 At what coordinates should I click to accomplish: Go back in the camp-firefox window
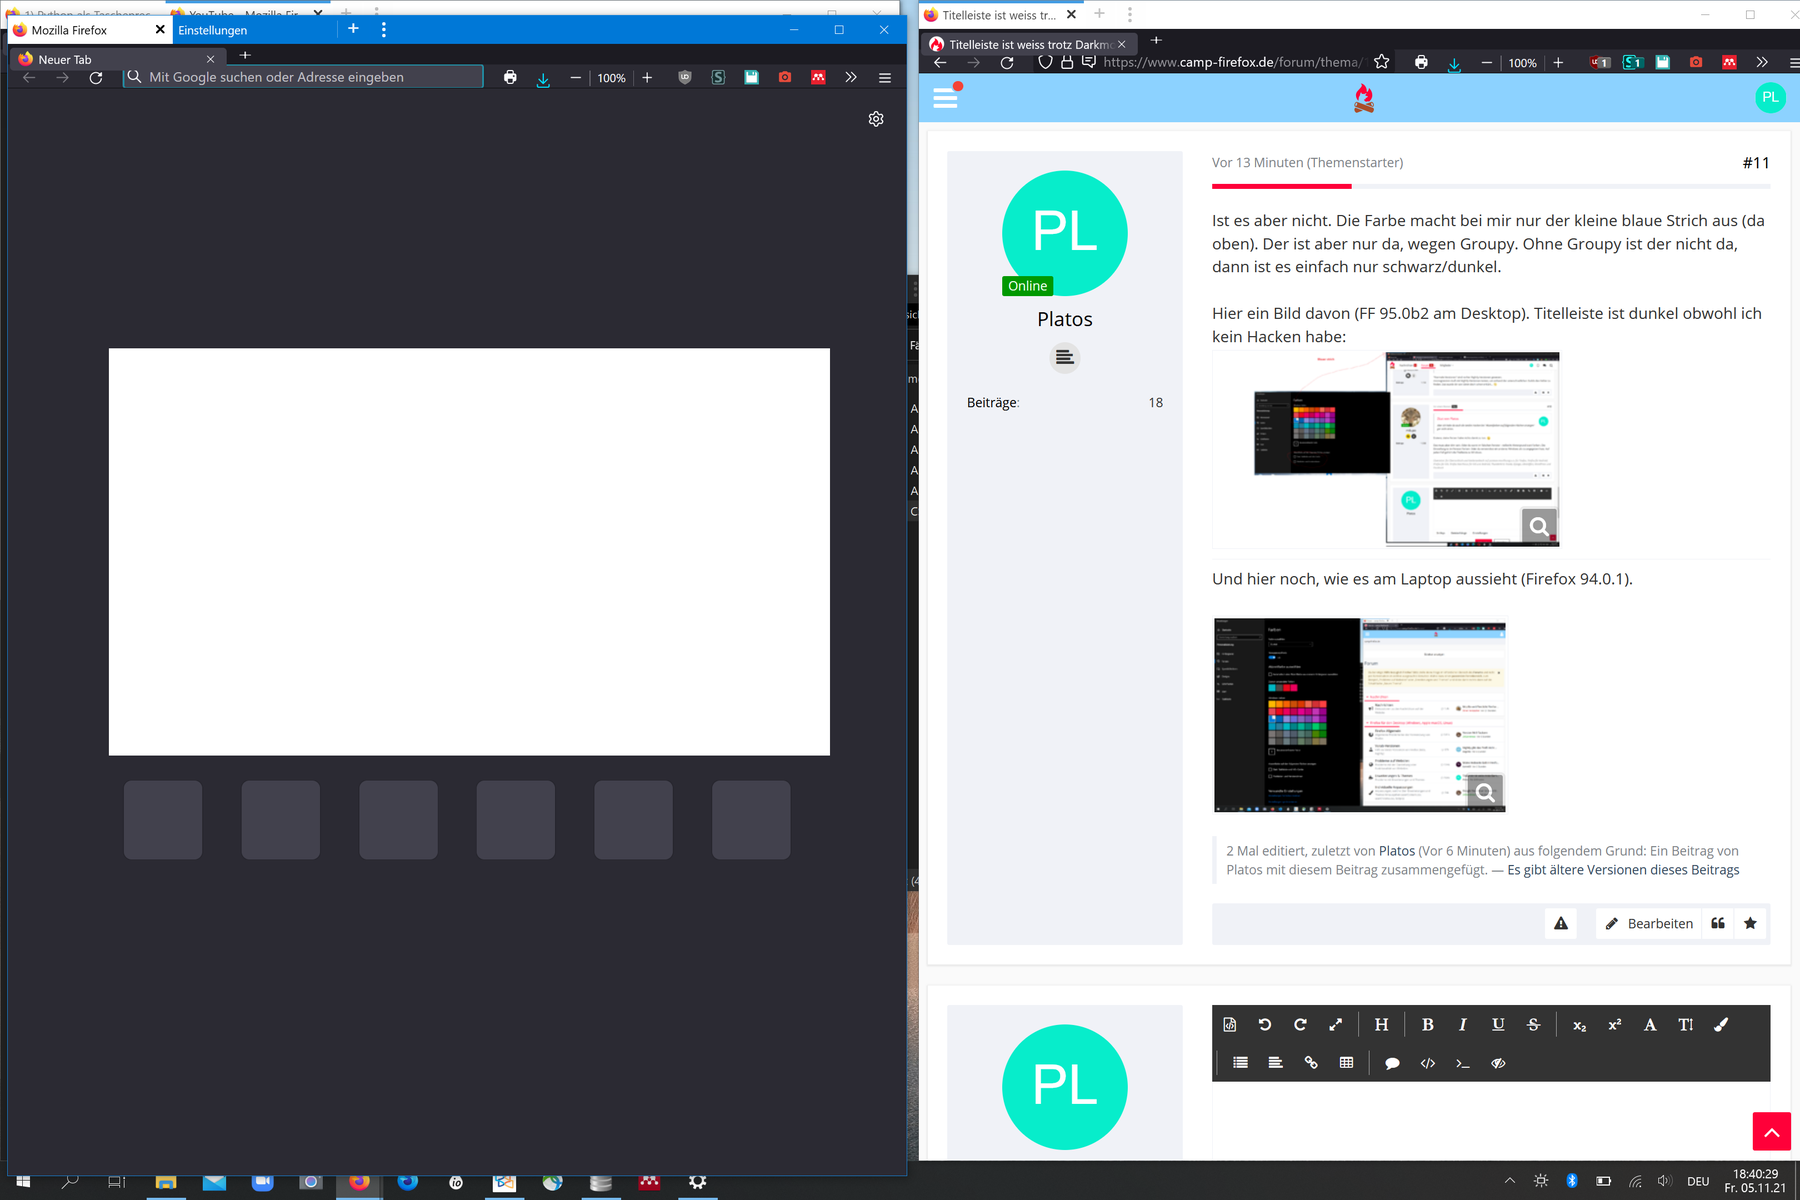(x=940, y=62)
